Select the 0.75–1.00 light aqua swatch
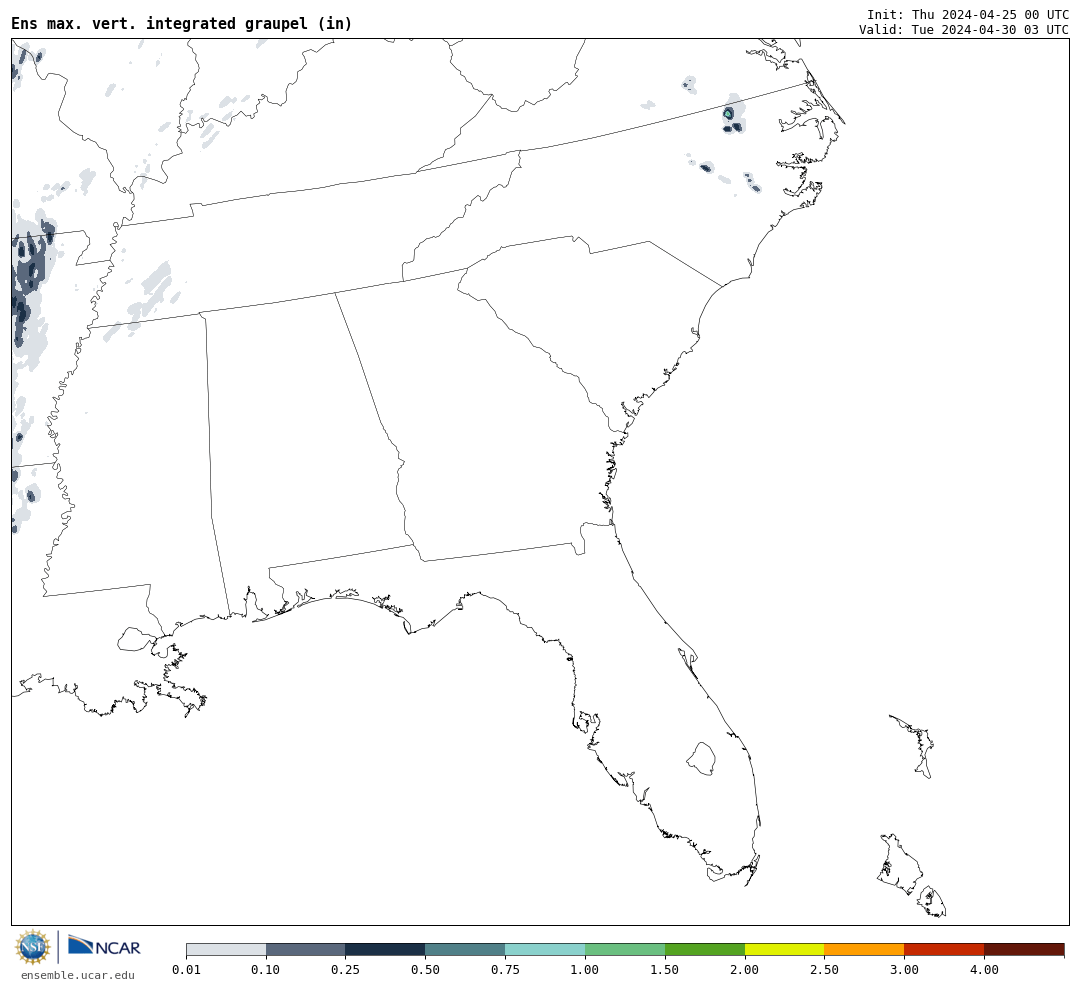 pyautogui.click(x=546, y=949)
